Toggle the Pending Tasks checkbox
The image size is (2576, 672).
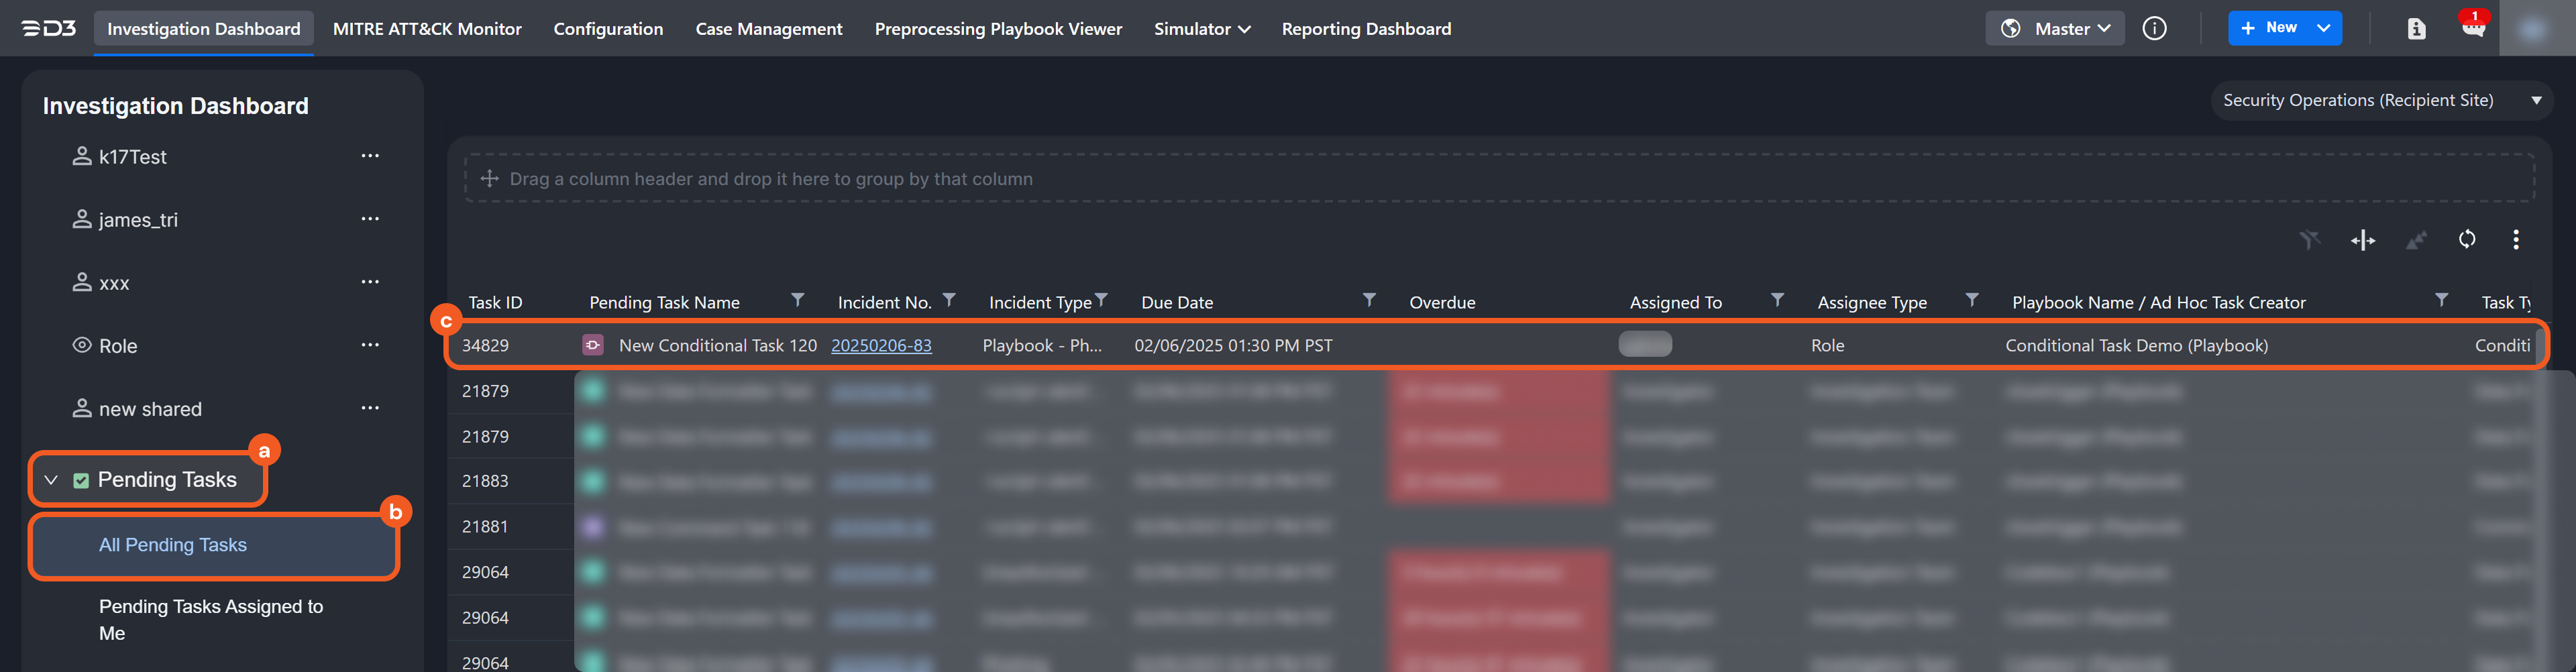81,481
